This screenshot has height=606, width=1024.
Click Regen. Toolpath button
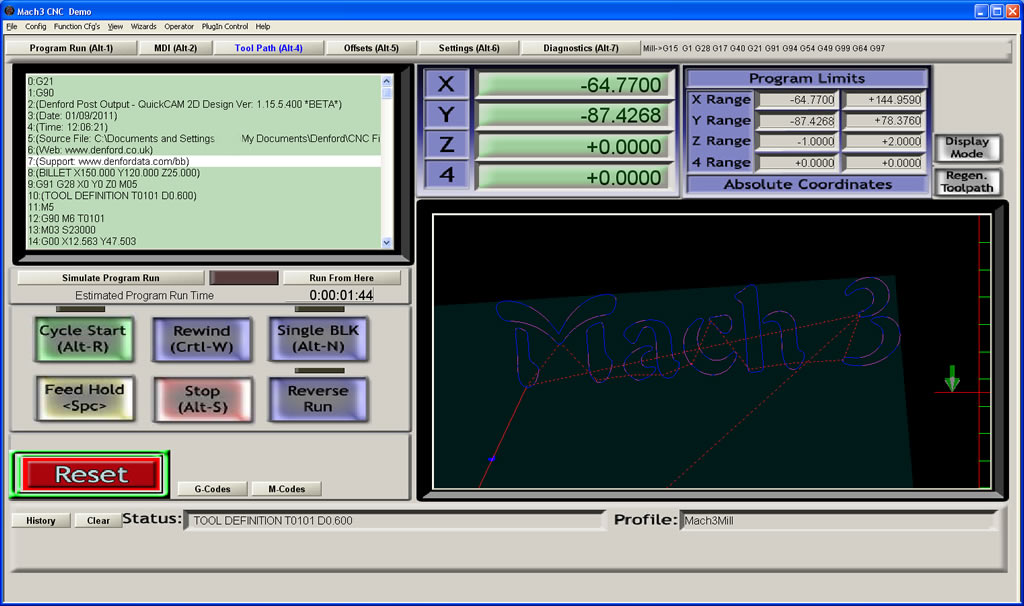pyautogui.click(x=967, y=182)
